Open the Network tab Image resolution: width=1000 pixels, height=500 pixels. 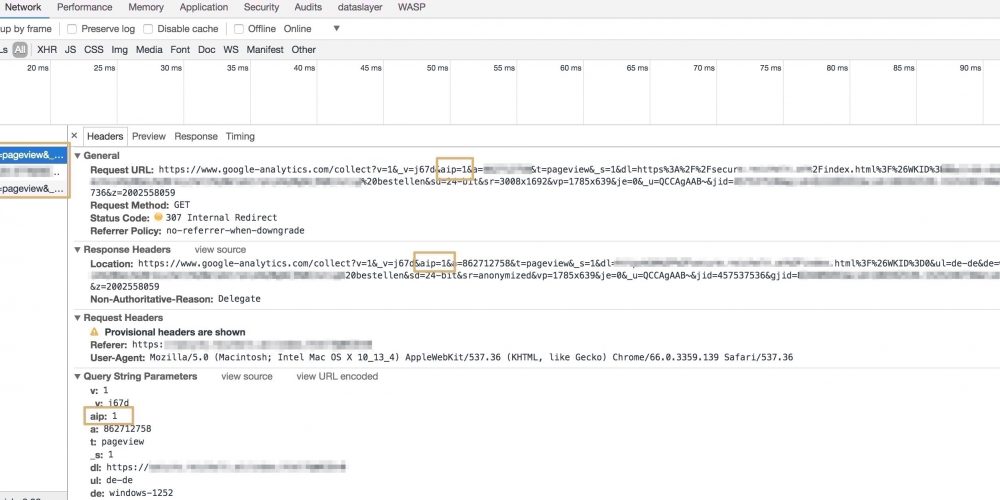point(23,8)
